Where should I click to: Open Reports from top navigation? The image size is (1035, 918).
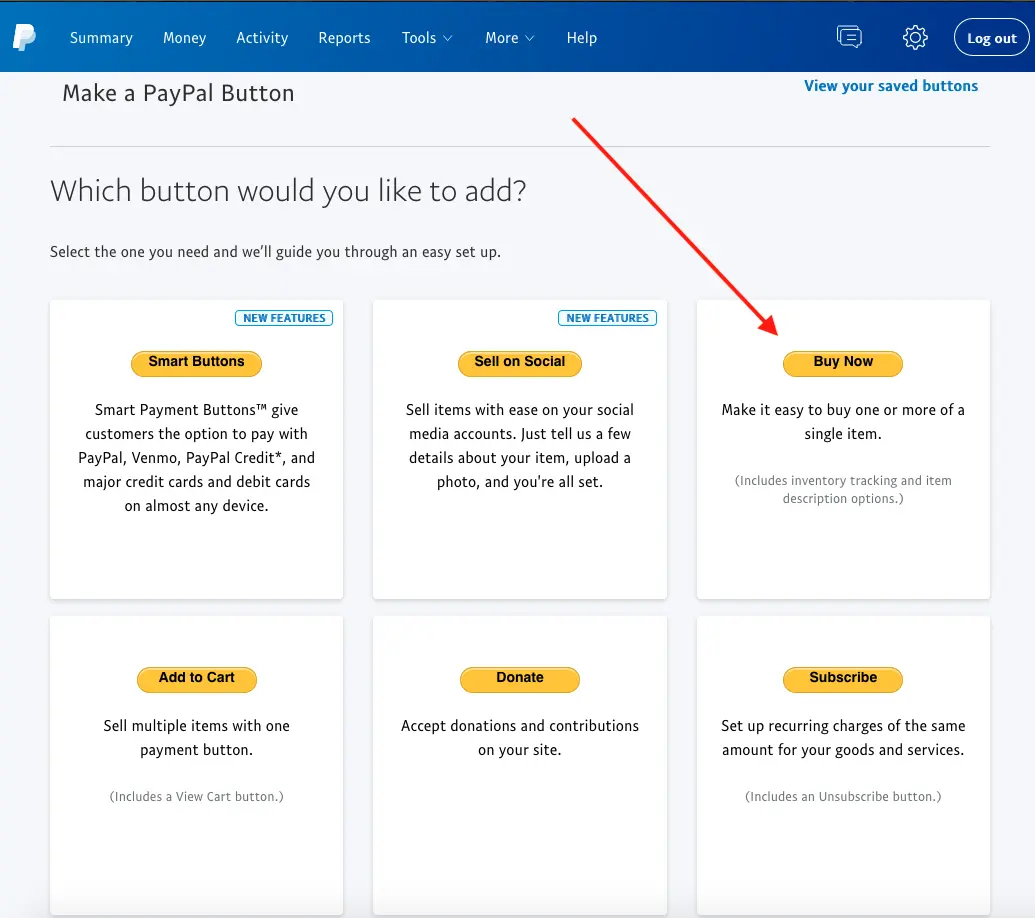click(344, 38)
